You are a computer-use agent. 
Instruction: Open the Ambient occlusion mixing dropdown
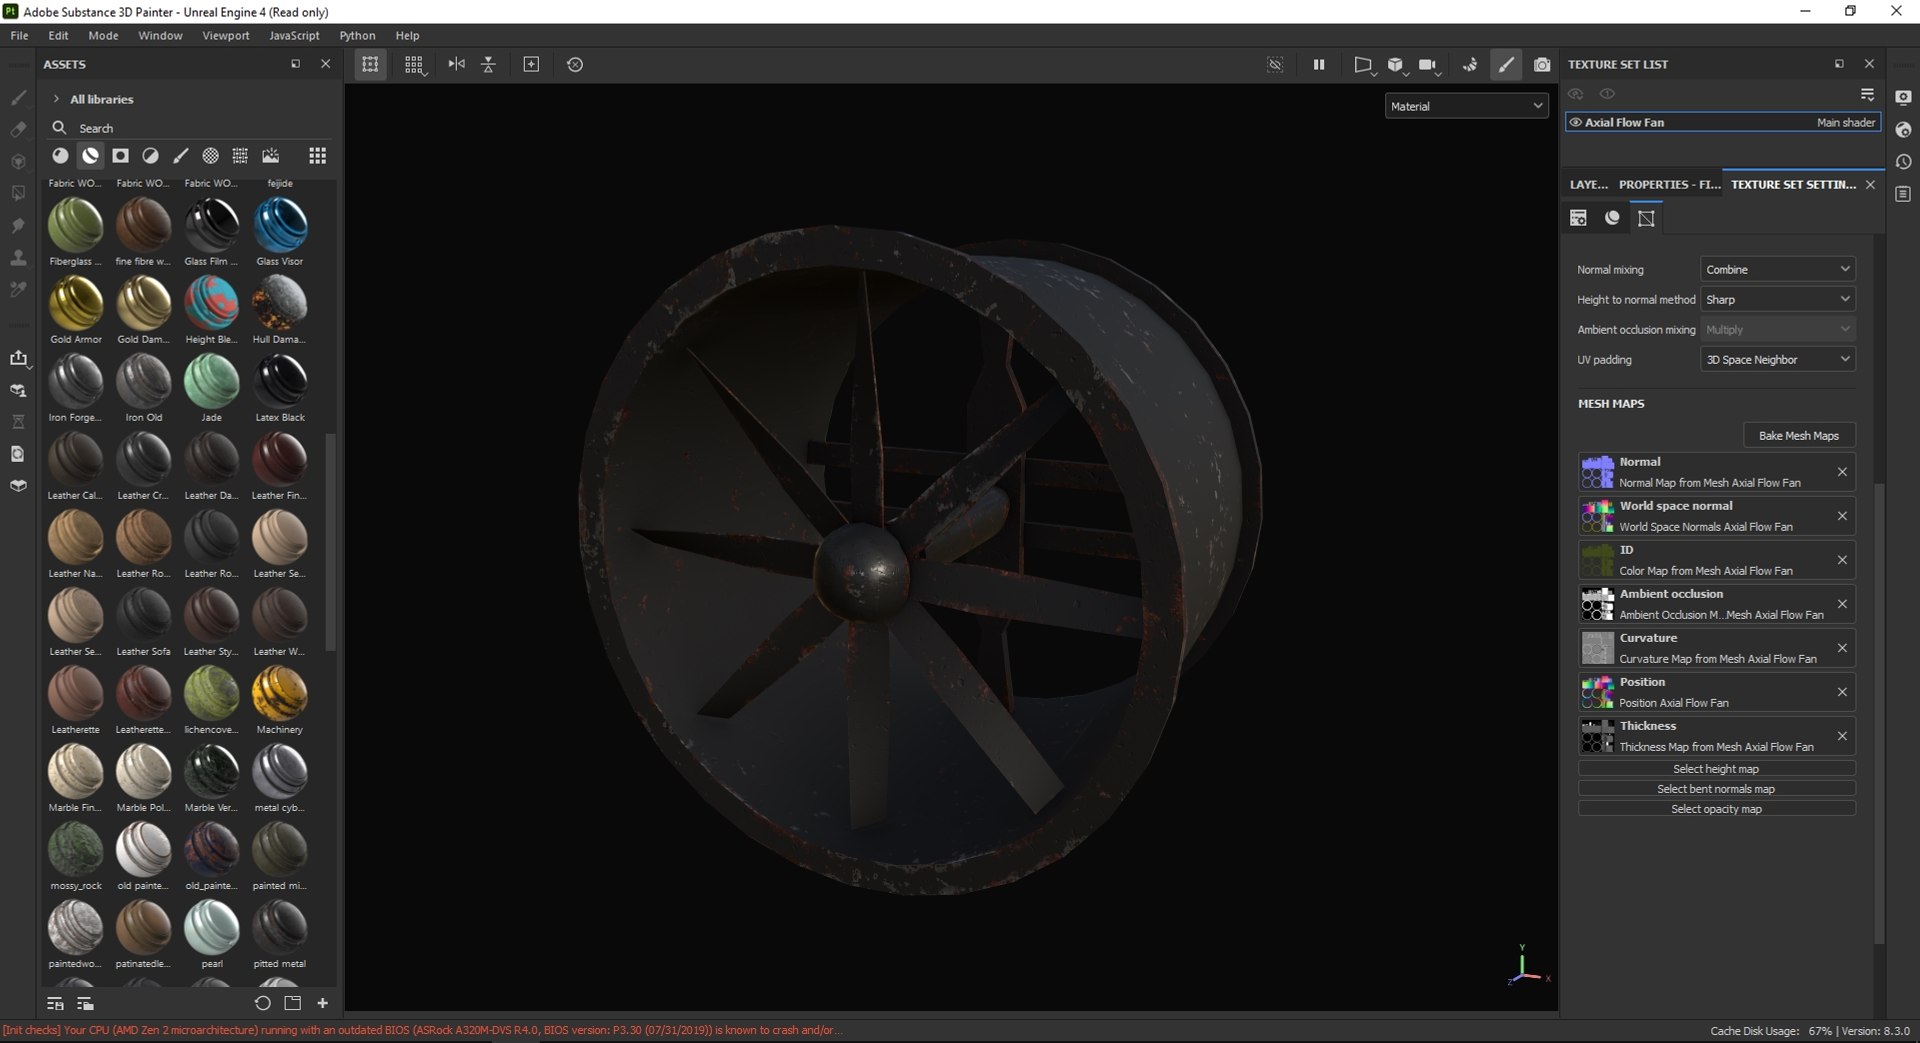1777,330
